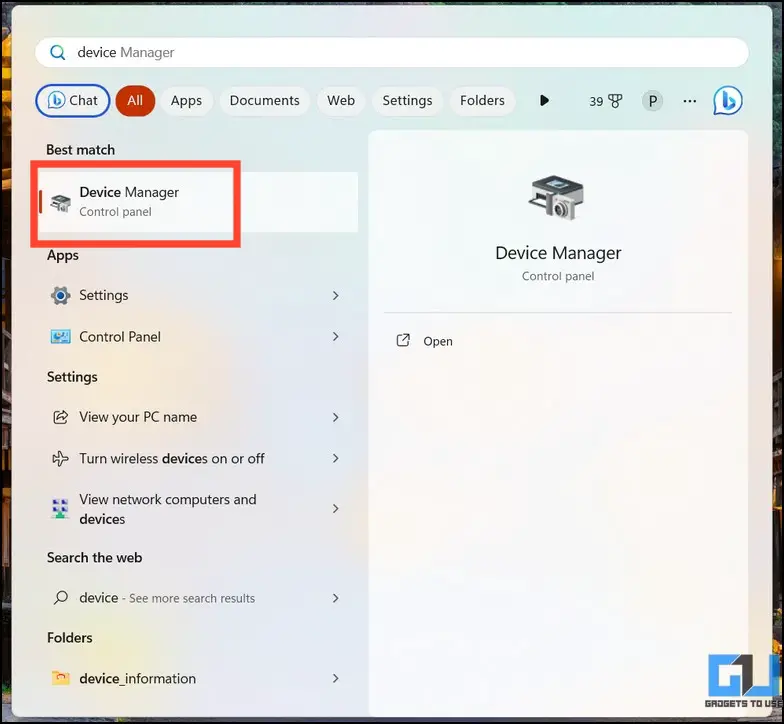Expand the network computers result chevron
The image size is (784, 724).
tap(336, 509)
